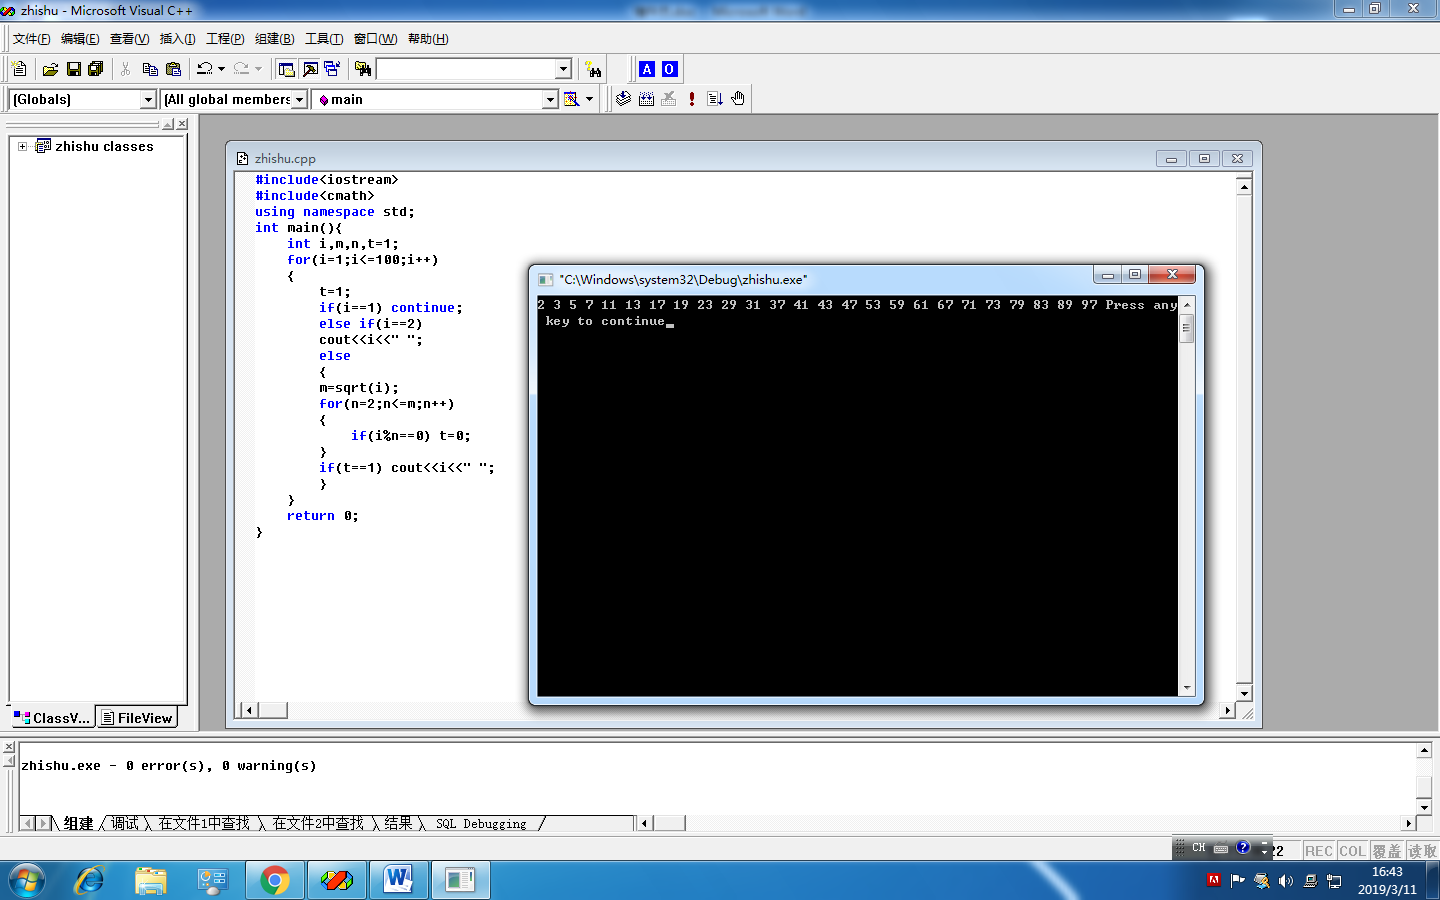This screenshot has height=900, width=1440.
Task: Toggle the Workspace window button
Action: coord(286,69)
